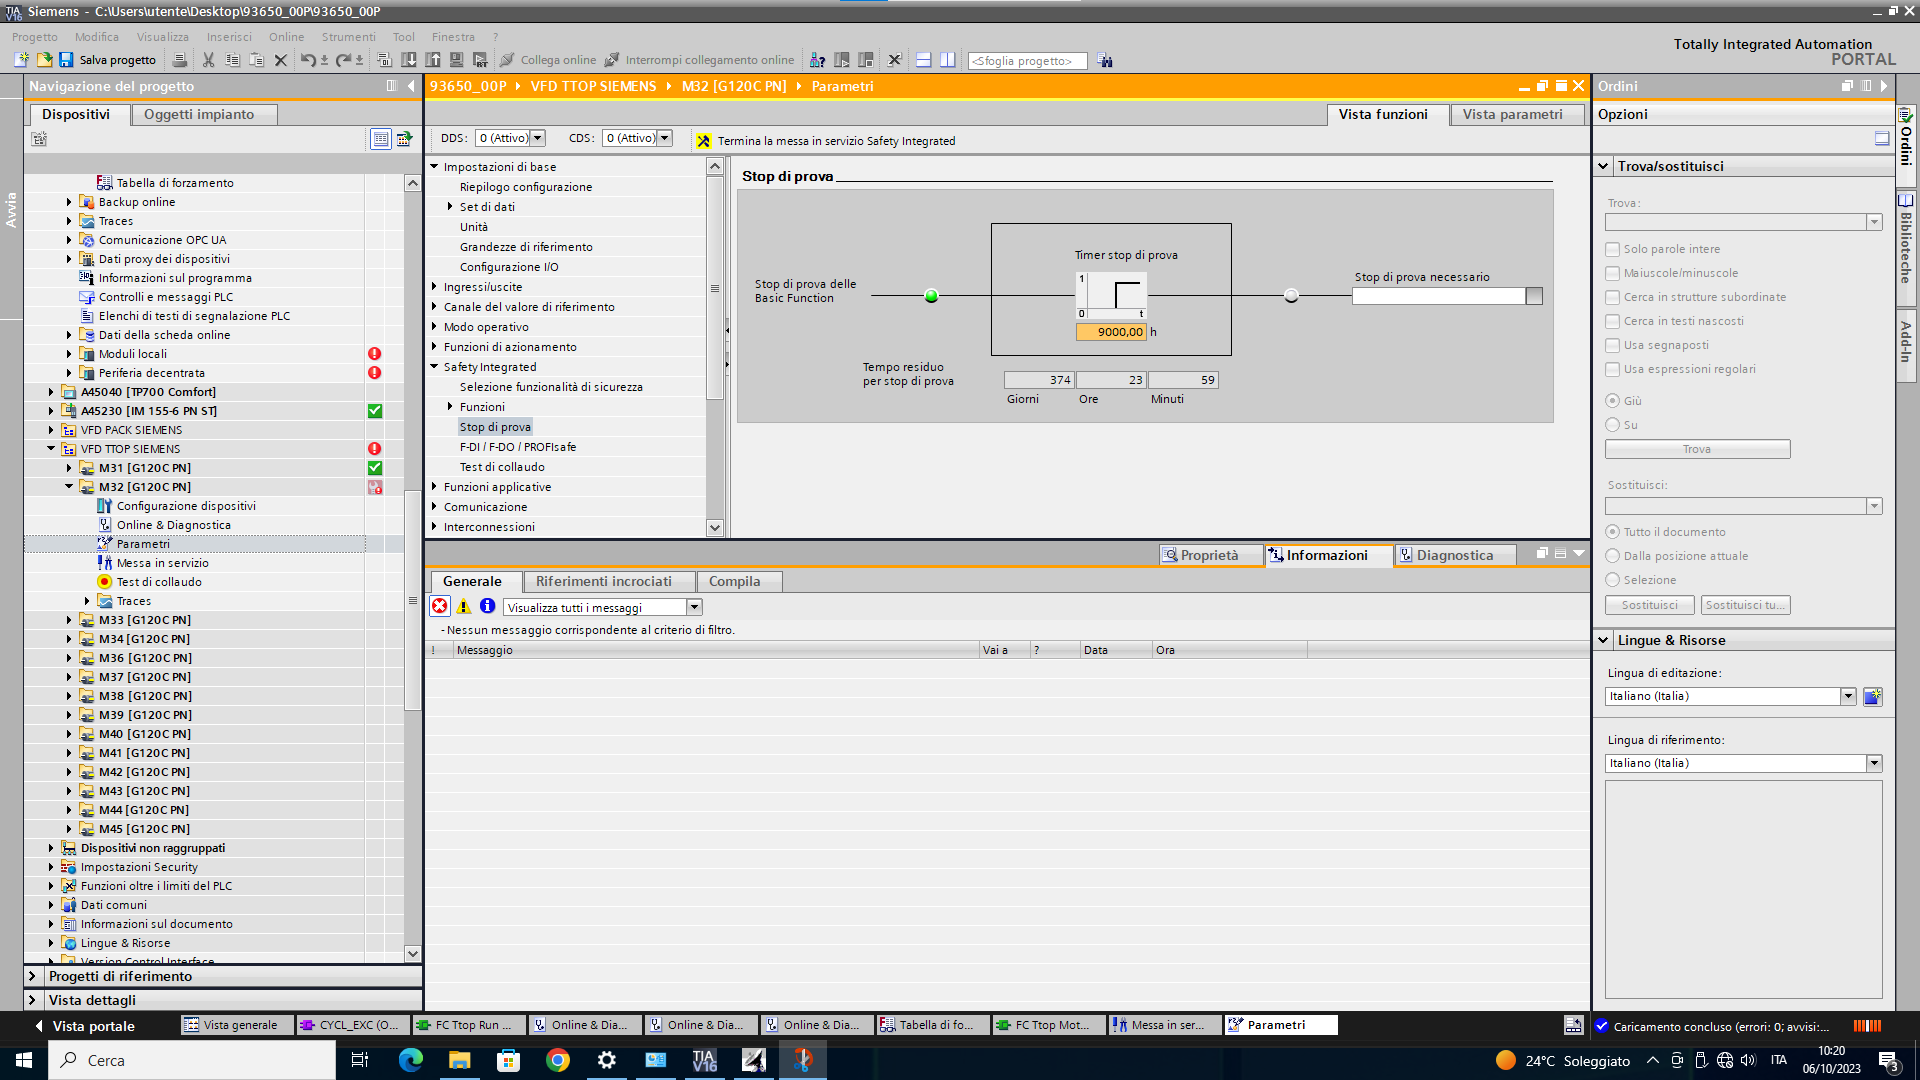
Task: Click the Compile icon in toolbar
Action: 384,60
